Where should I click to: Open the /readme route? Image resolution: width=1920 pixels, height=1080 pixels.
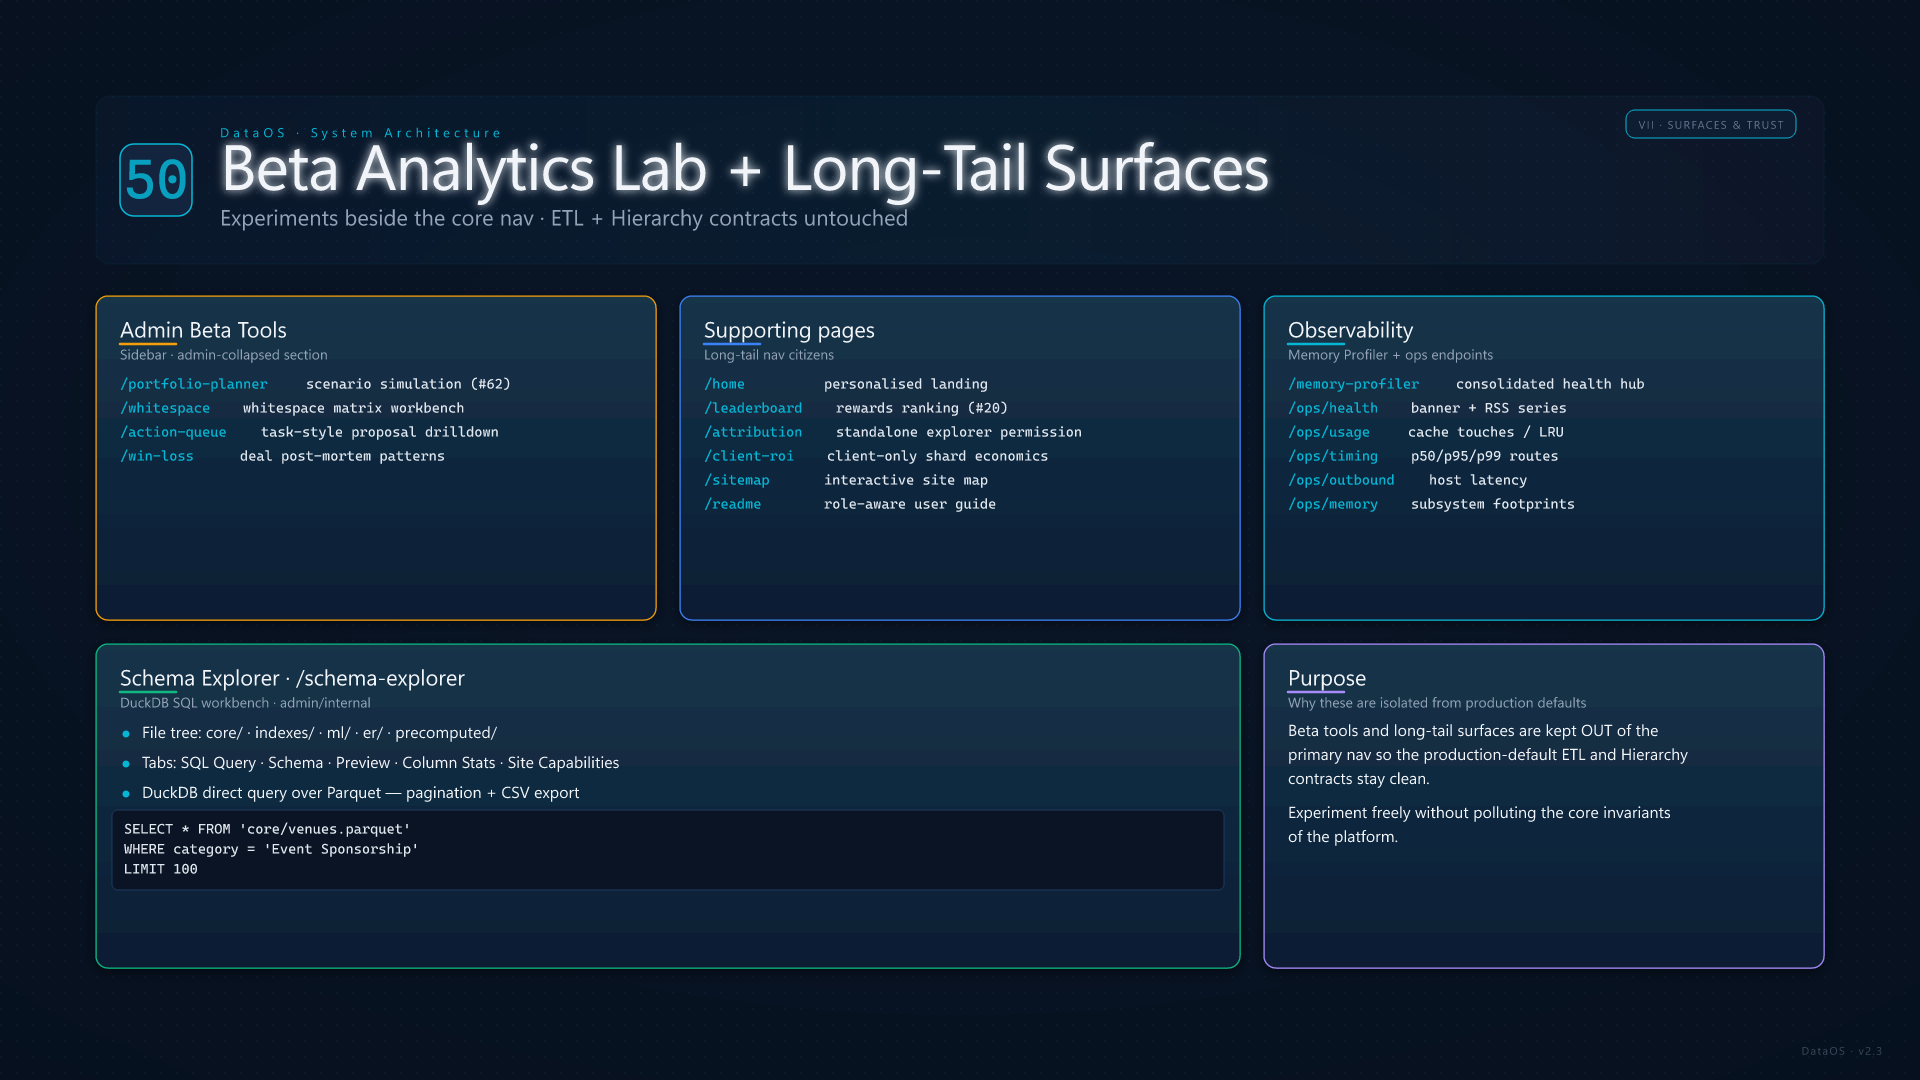[x=733, y=504]
